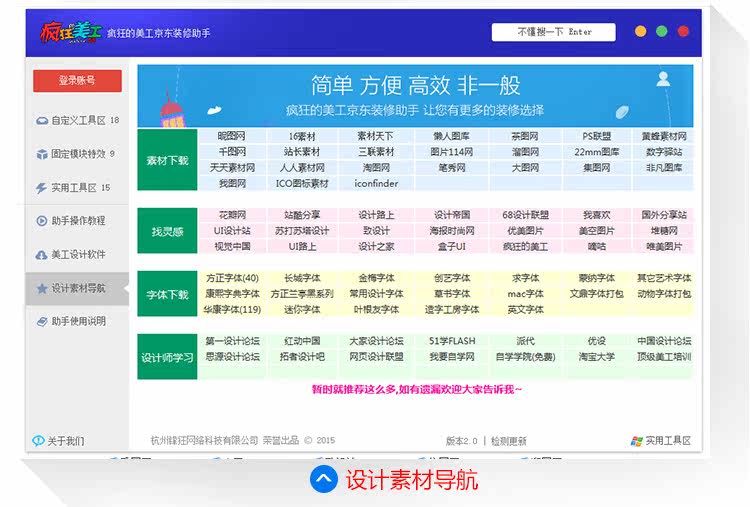Open 助手使用说明 in sidebar
Viewport: 750px width, 507px height.
tap(77, 321)
